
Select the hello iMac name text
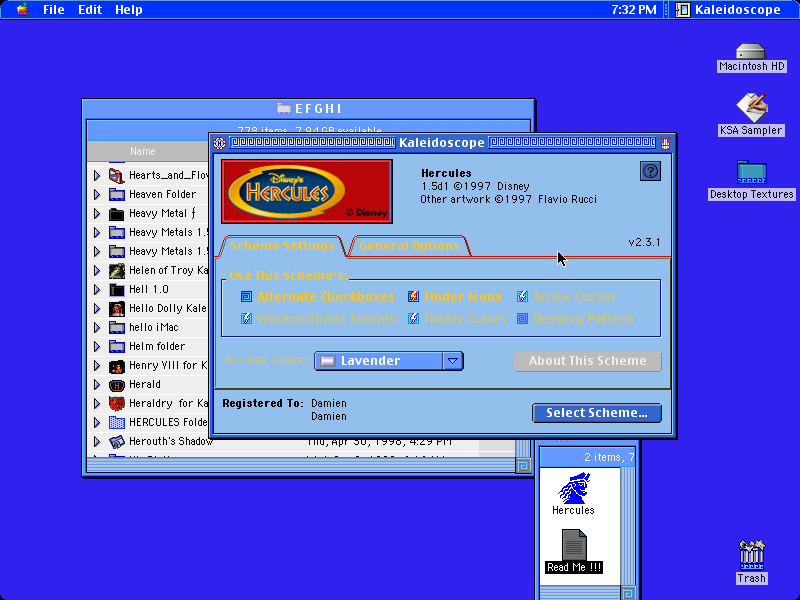(154, 328)
